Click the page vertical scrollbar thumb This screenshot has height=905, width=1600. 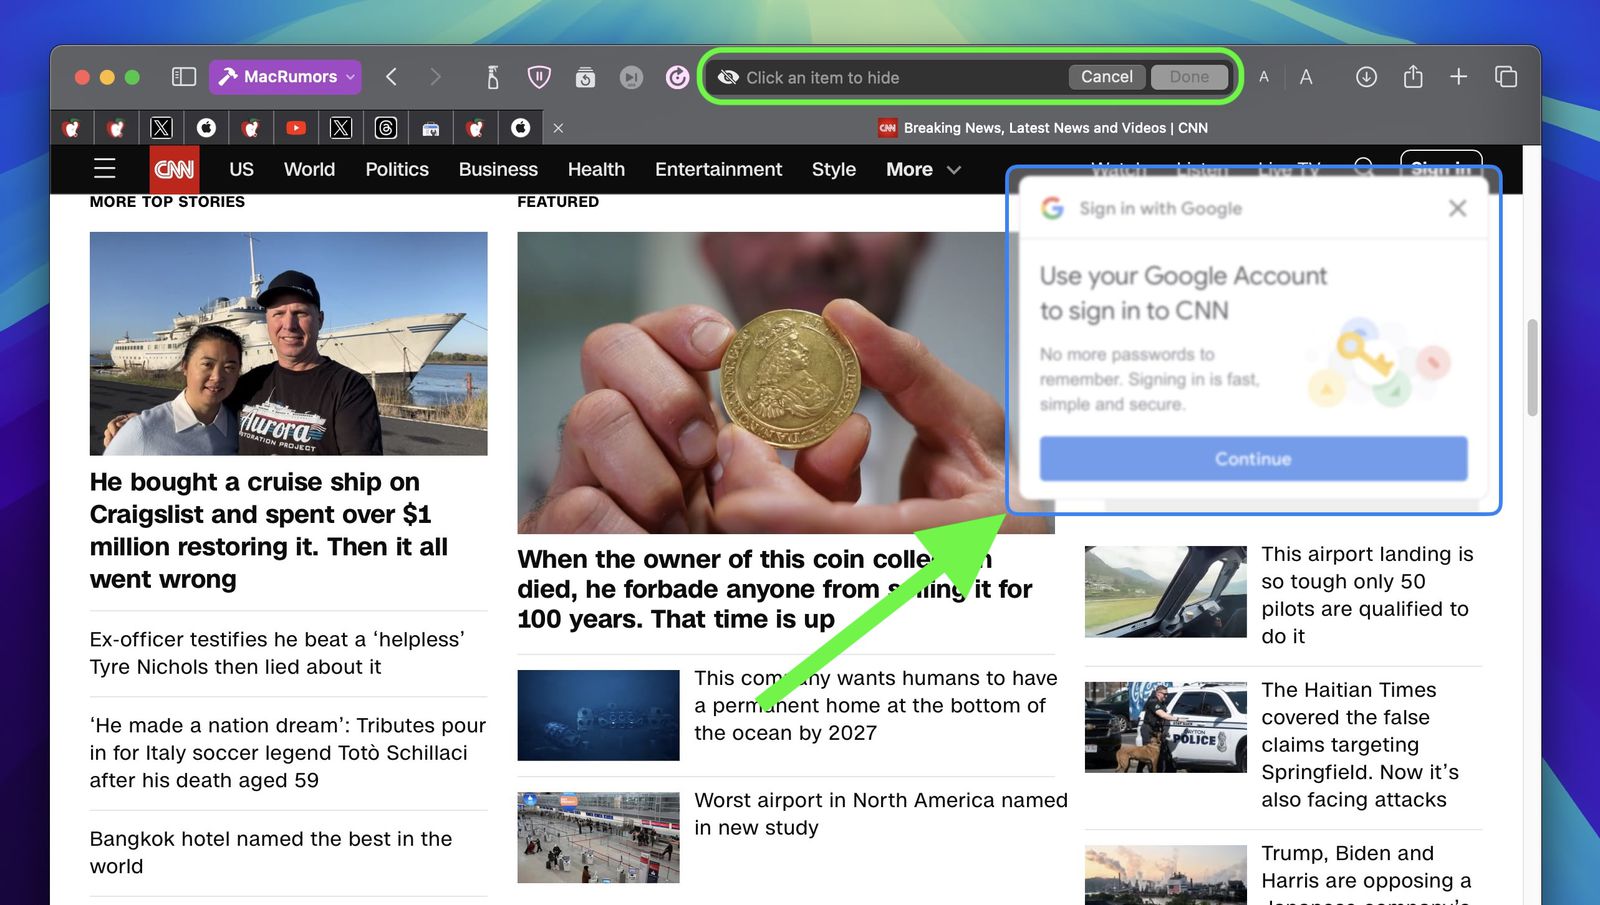tap(1532, 368)
